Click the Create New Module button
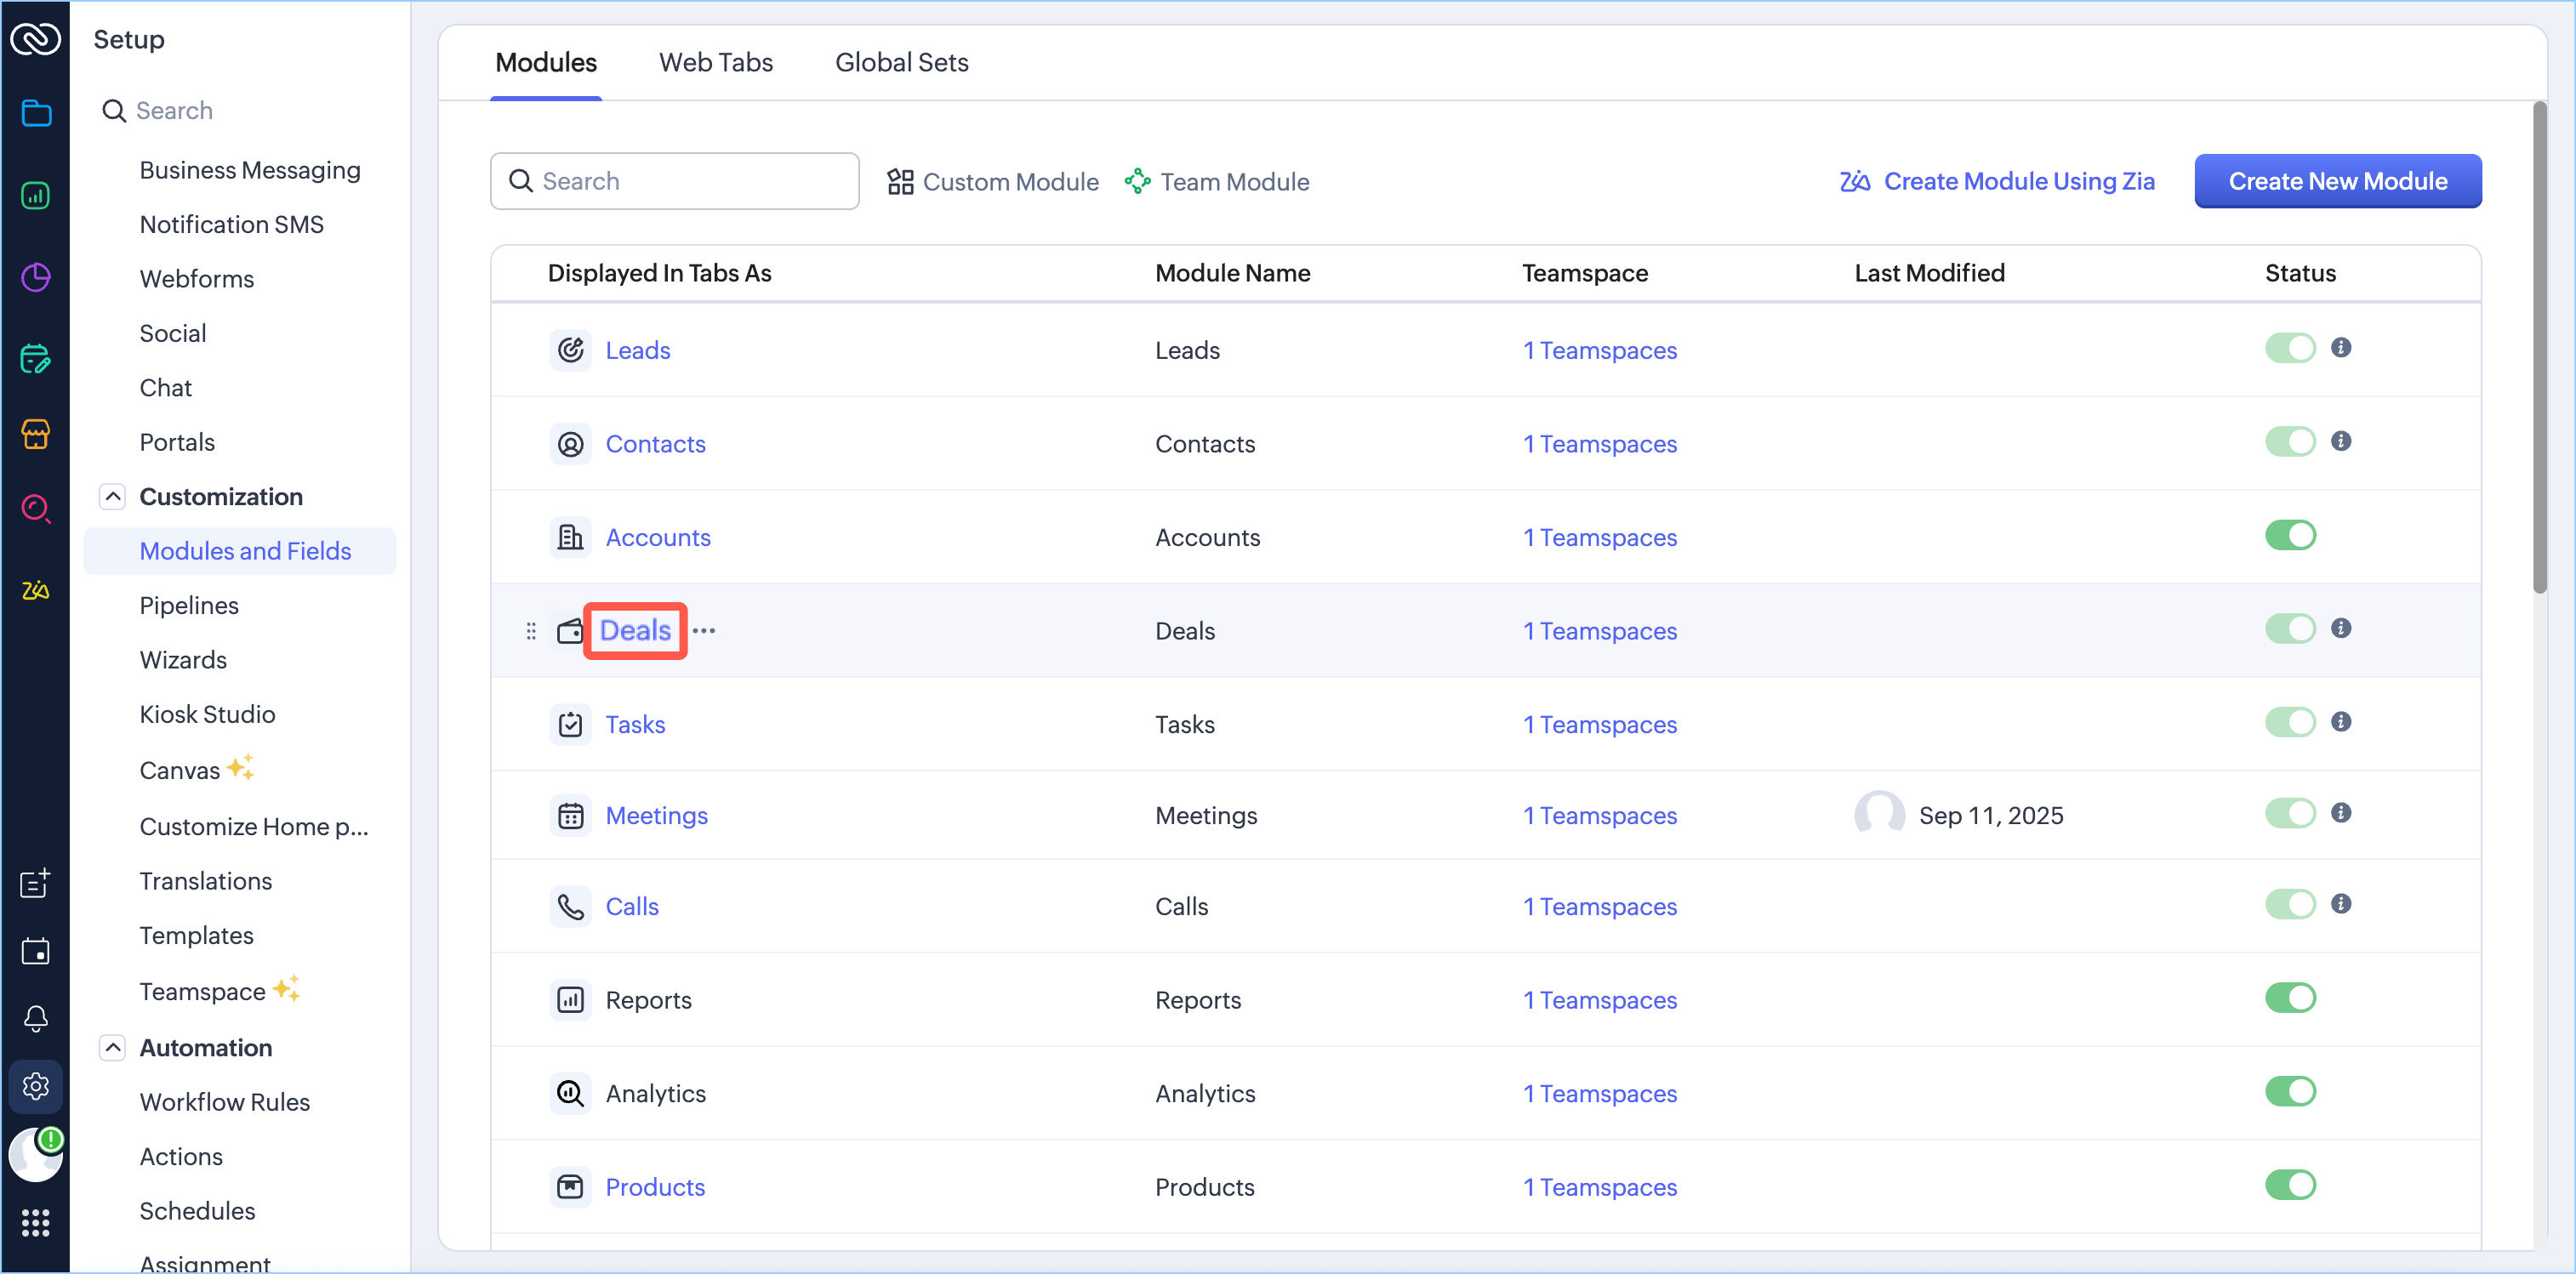 (x=2337, y=181)
